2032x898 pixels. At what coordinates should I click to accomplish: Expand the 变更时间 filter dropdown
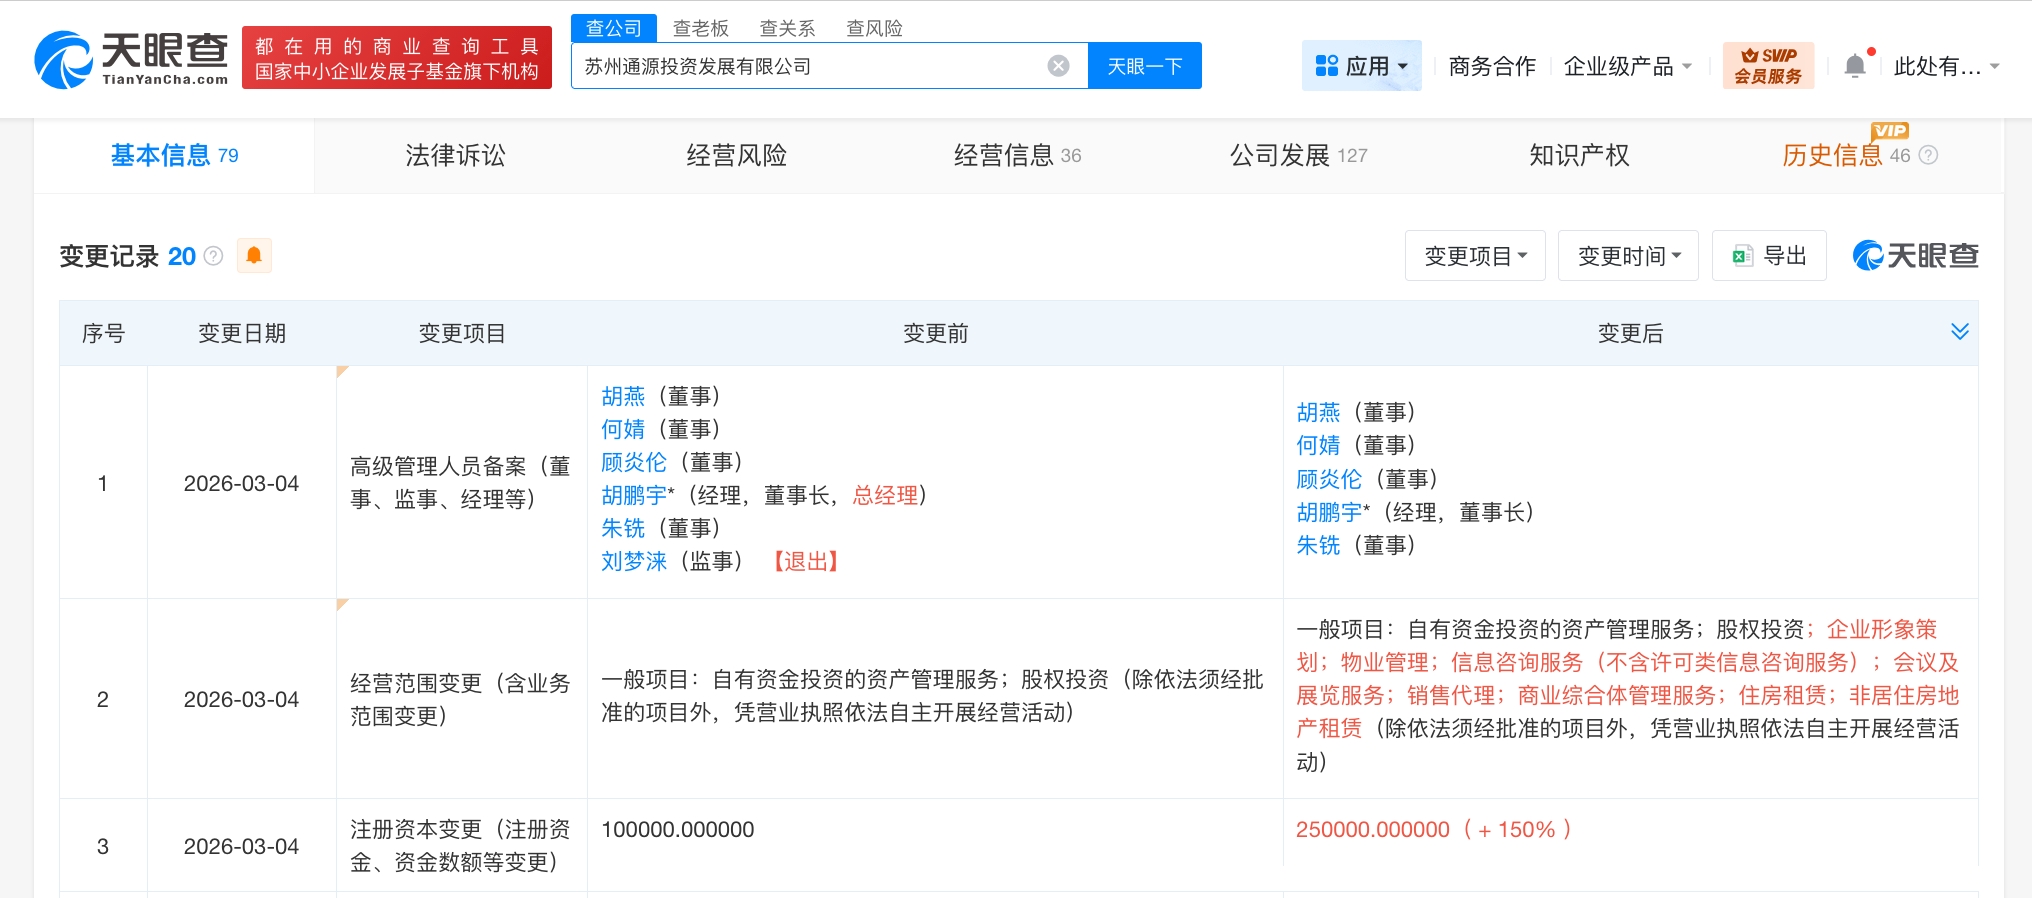[x=1628, y=256]
